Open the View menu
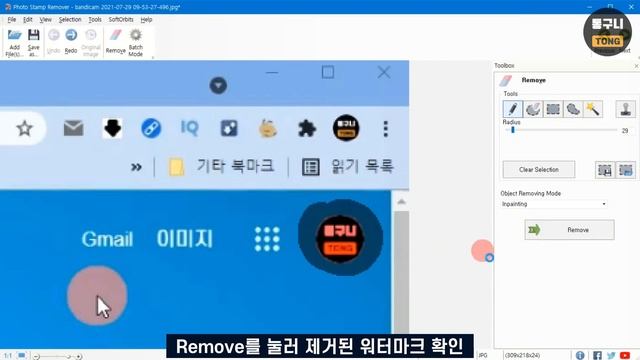640x360 pixels. 45,20
